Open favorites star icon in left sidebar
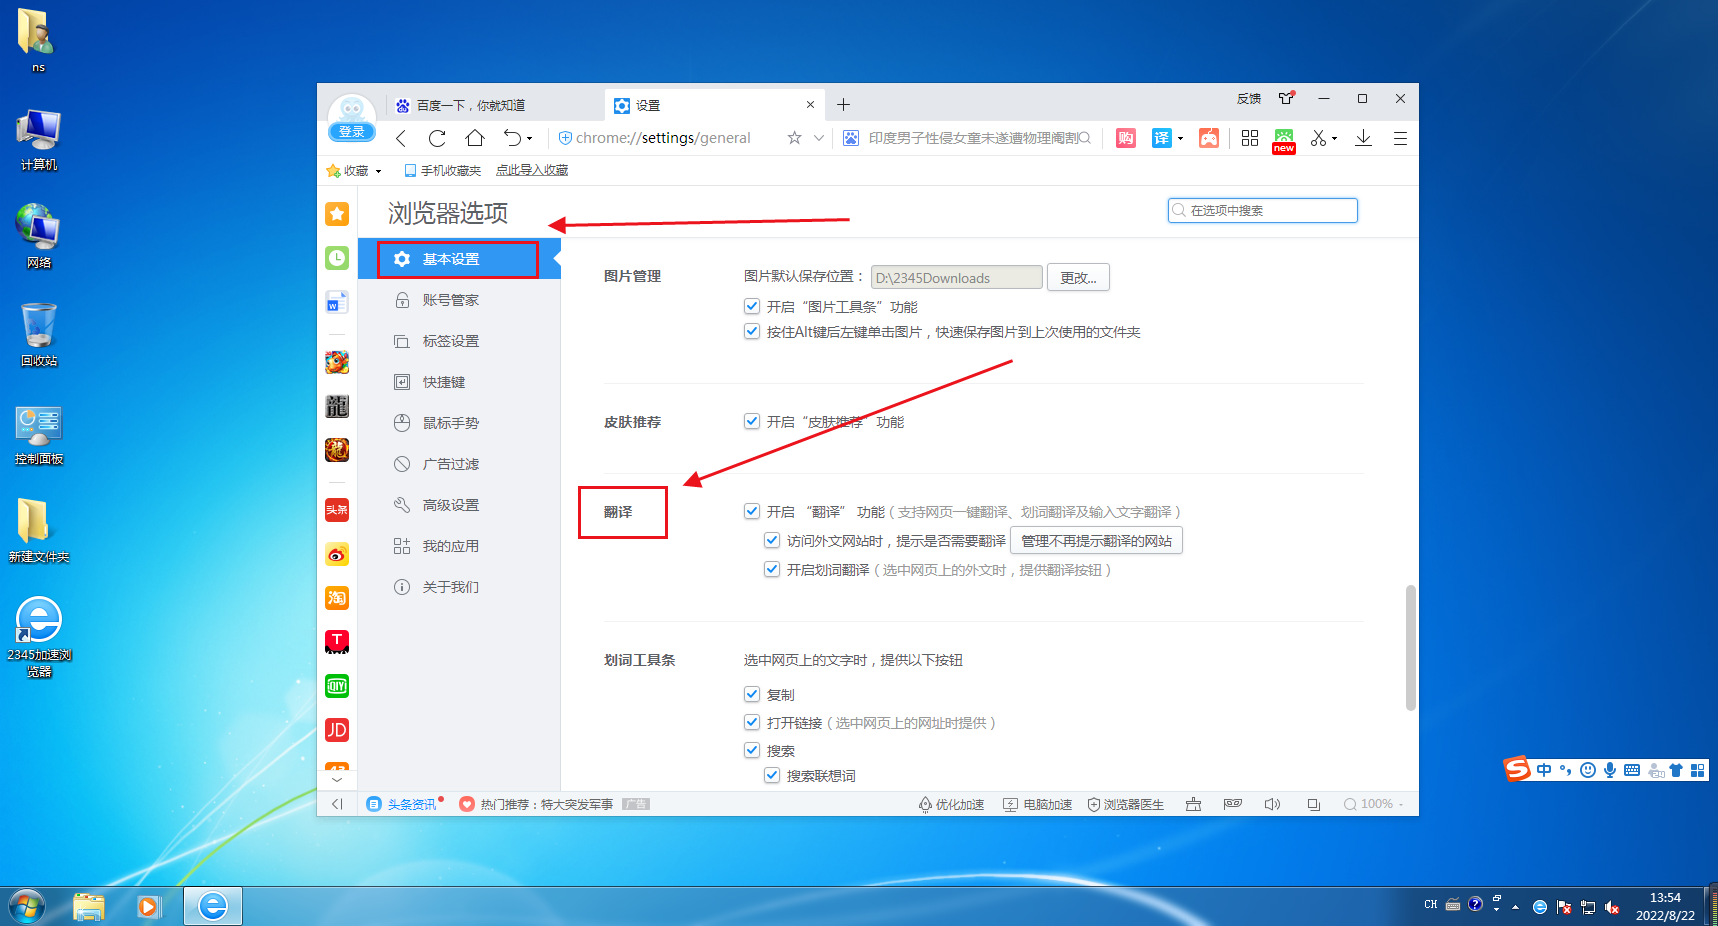Viewport: 1718px width, 926px height. tap(337, 213)
